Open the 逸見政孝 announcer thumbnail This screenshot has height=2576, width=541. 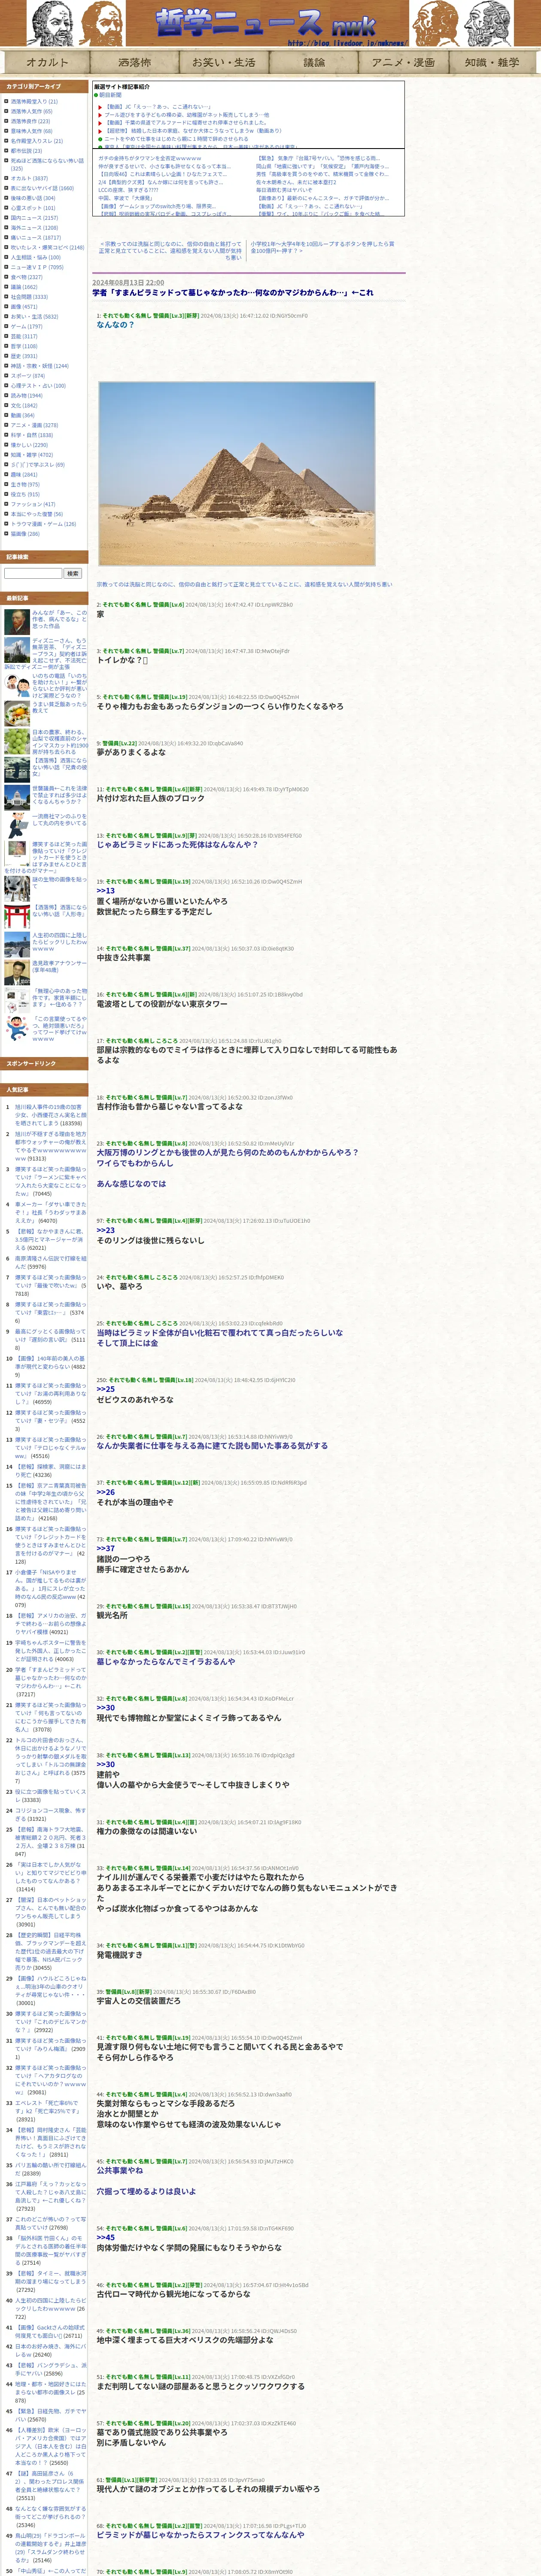tap(17, 972)
